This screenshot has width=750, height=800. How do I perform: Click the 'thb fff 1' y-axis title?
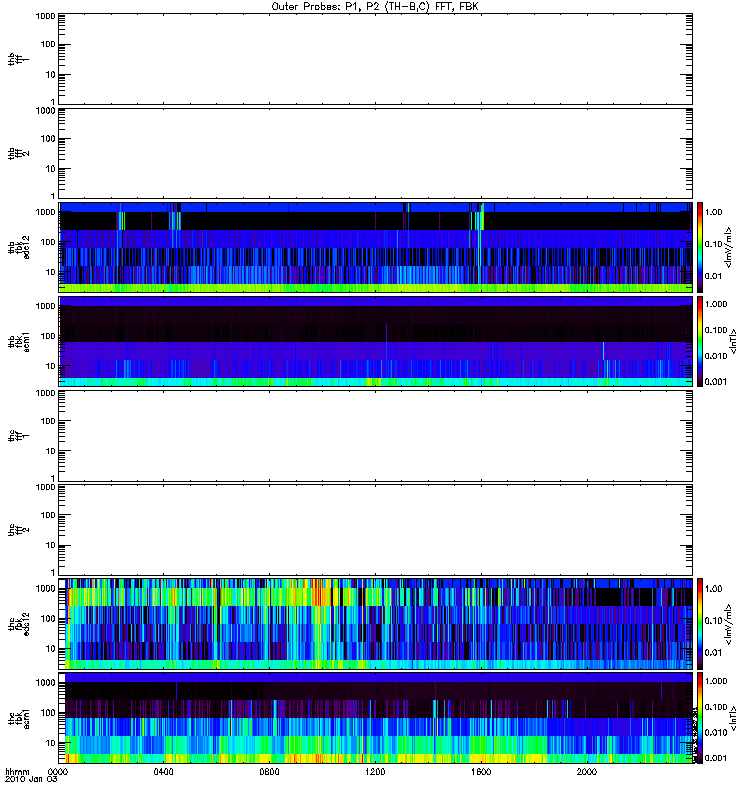coord(18,59)
